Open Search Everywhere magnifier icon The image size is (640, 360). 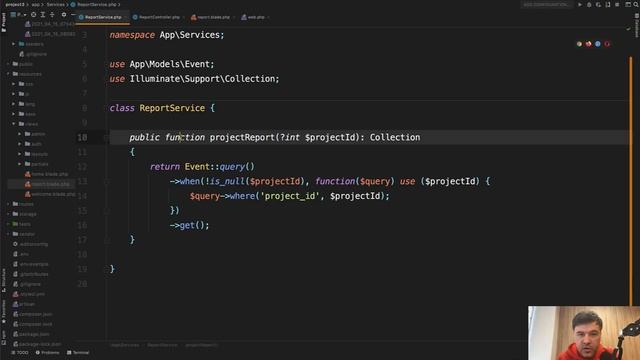point(636,4)
